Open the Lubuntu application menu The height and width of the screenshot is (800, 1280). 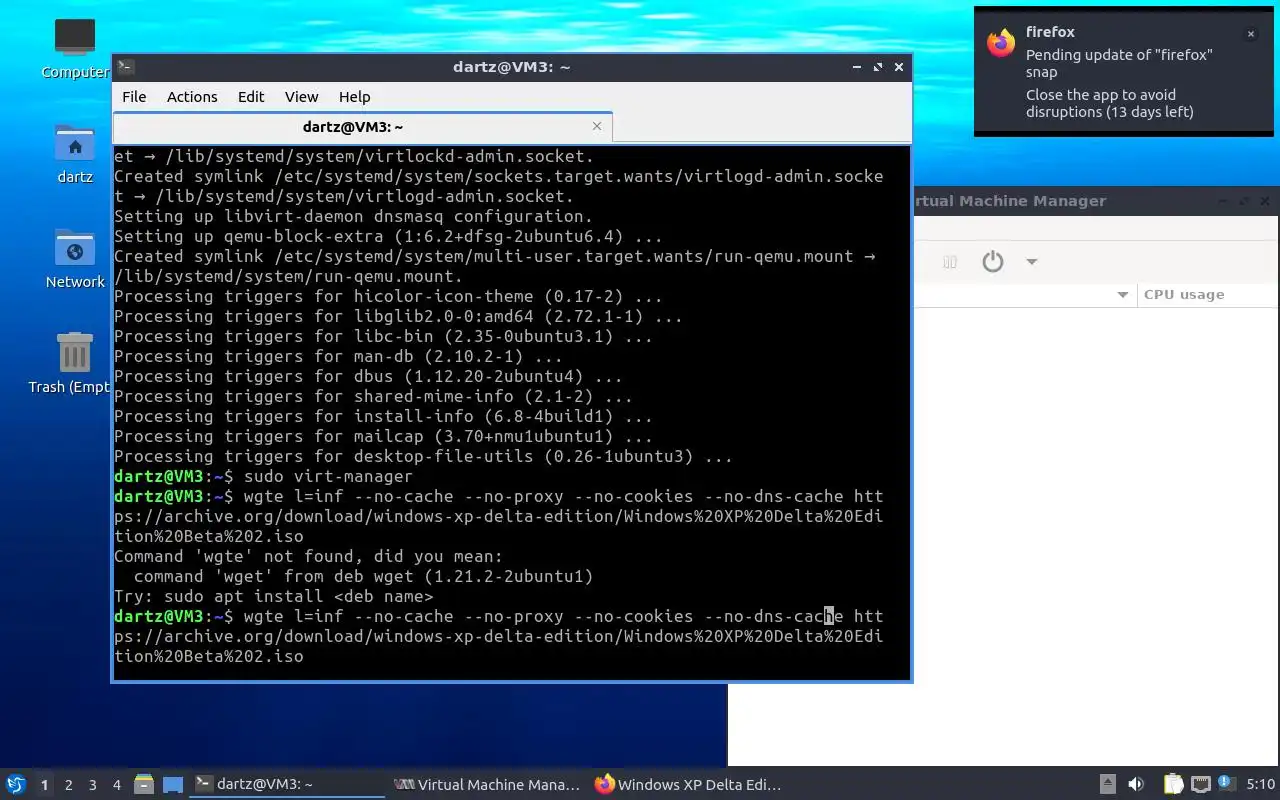pos(15,785)
